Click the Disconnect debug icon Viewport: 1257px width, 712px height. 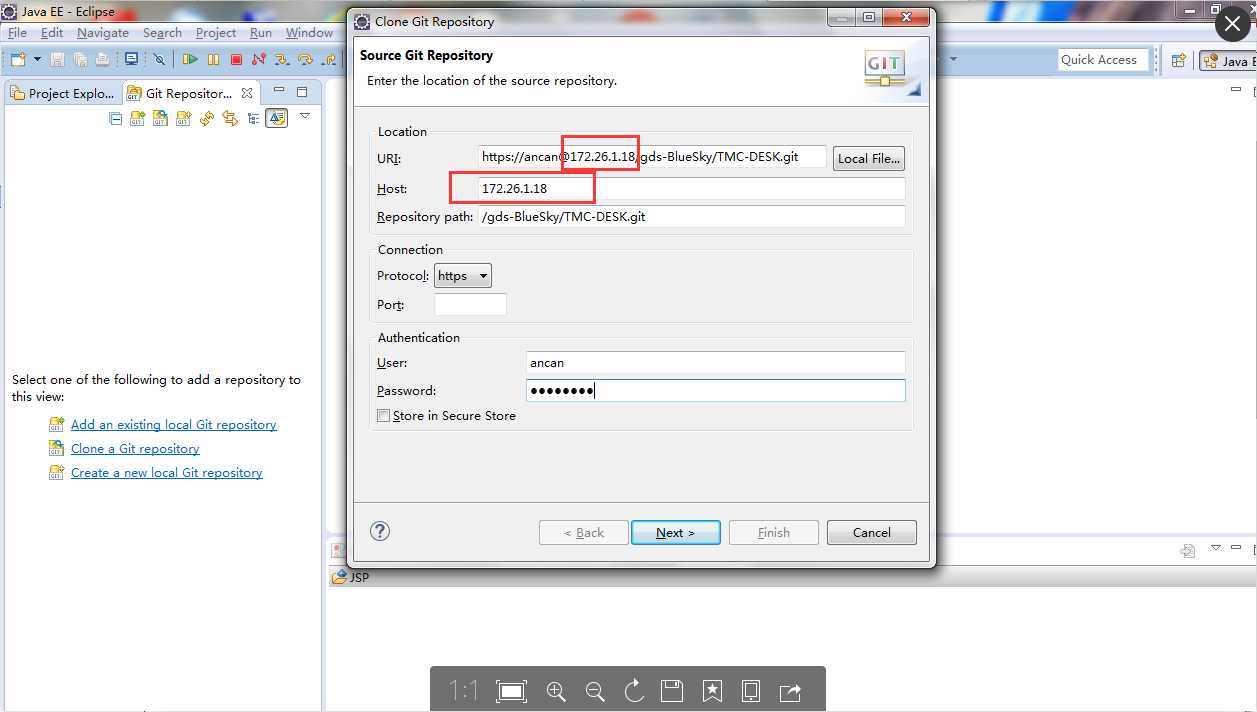pyautogui.click(x=260, y=60)
